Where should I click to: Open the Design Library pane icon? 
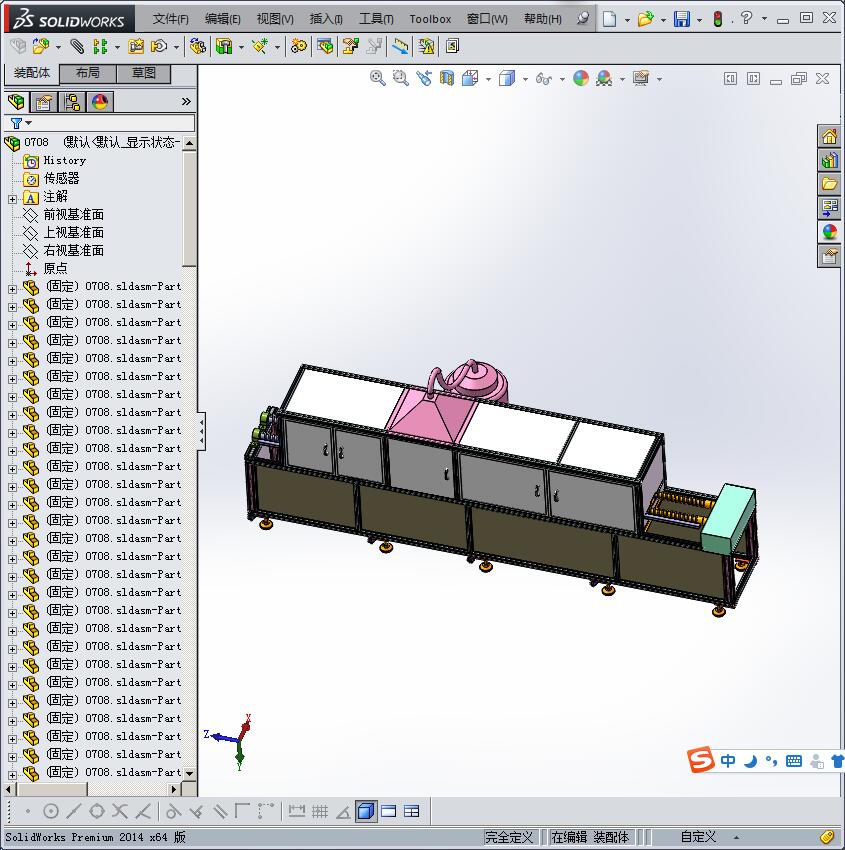(829, 160)
